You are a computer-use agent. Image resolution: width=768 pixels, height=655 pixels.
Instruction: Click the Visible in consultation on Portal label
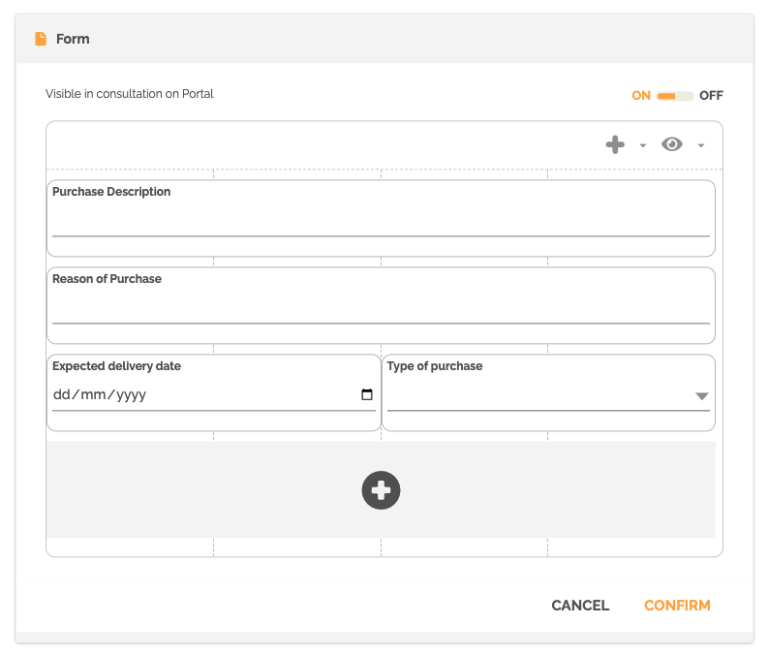coord(129,94)
